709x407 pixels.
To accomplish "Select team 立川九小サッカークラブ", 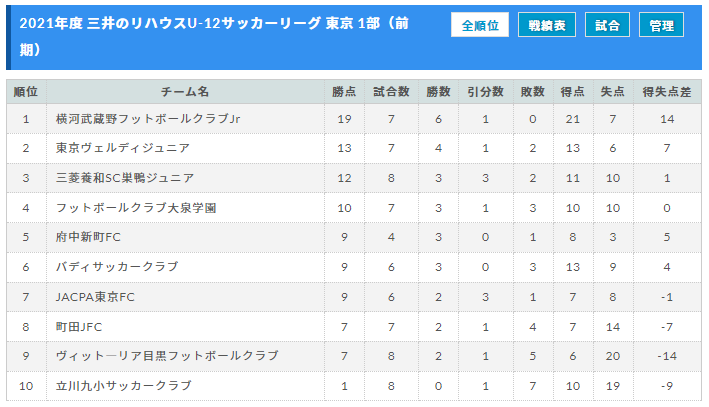I will coord(123,386).
